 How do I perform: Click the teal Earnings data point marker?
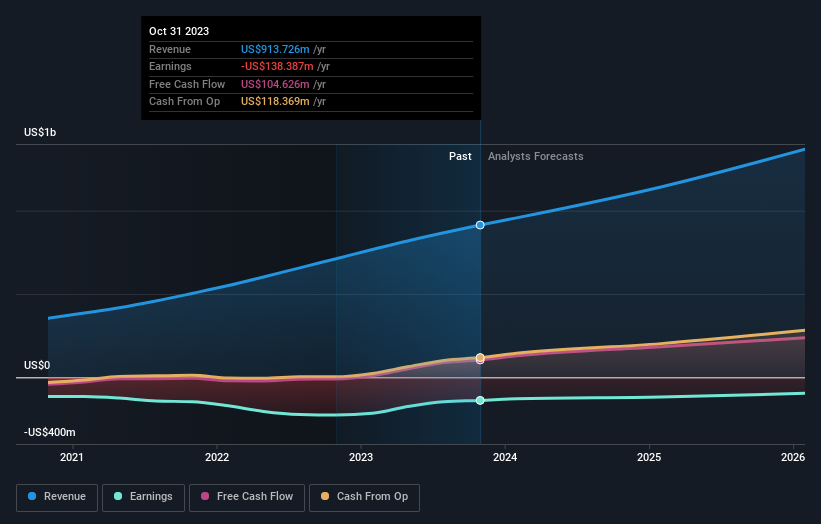coord(480,400)
